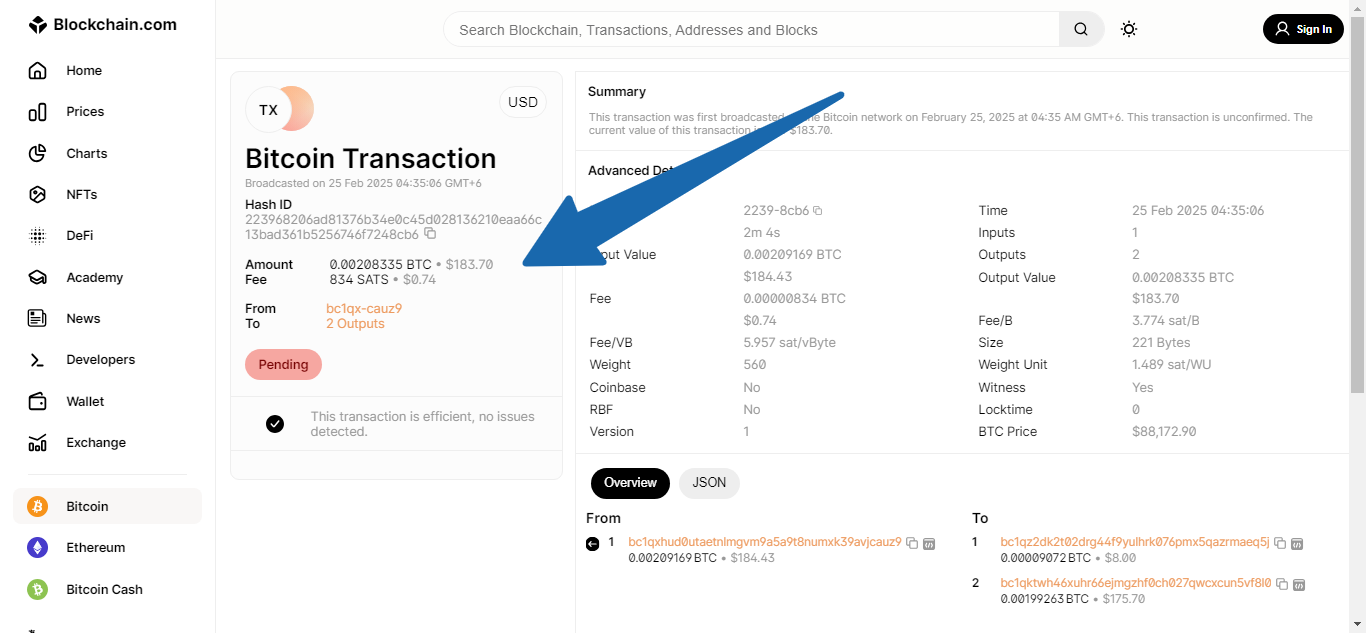
Task: Toggle the light/dark theme sun icon
Action: tap(1129, 29)
